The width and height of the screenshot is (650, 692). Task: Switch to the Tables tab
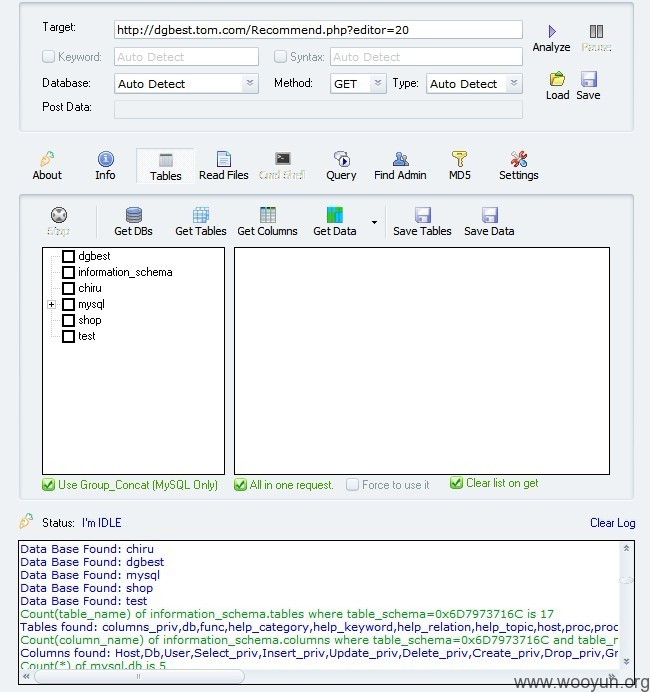165,166
